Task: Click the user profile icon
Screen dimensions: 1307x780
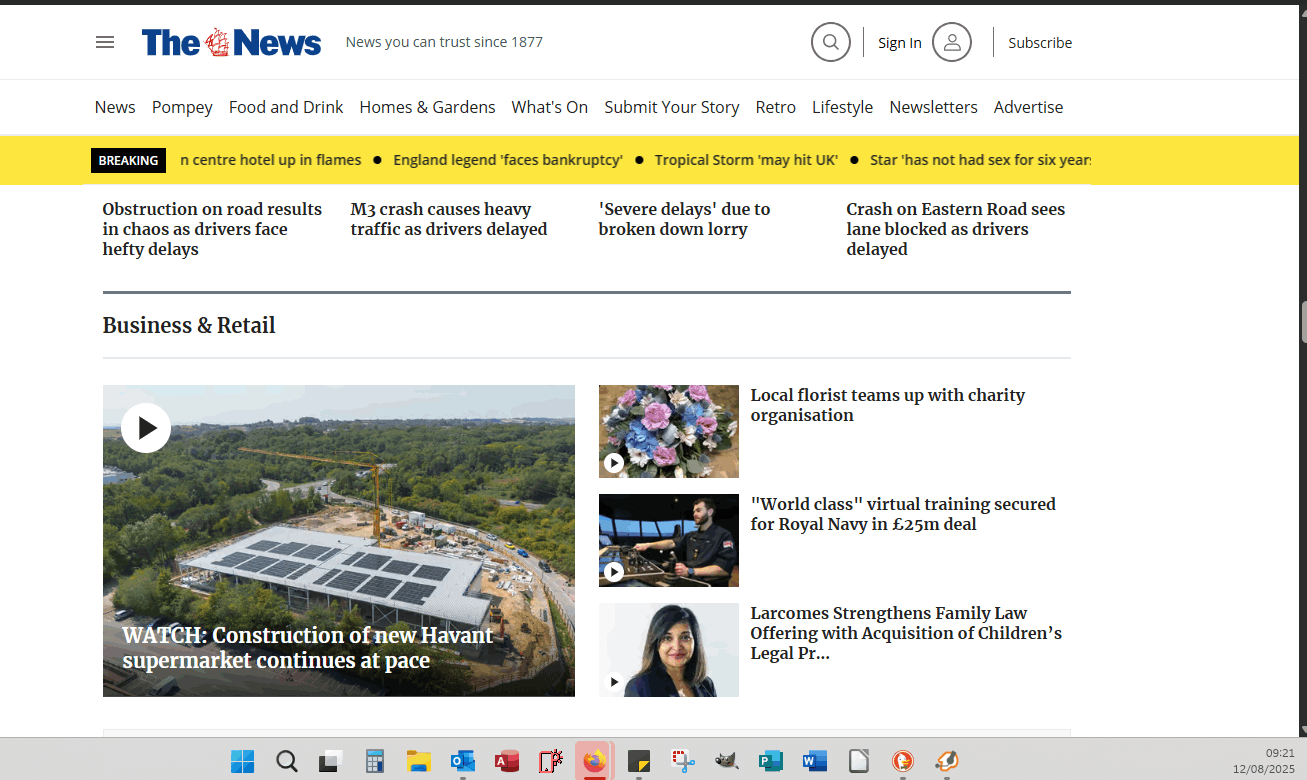Action: (x=951, y=42)
